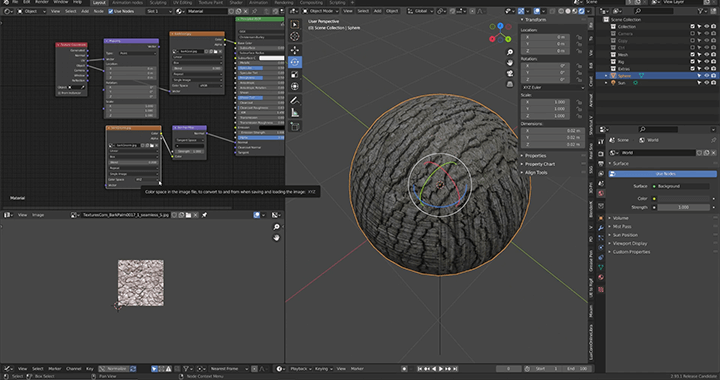Switch to the Shader workspace tab

(236, 2)
